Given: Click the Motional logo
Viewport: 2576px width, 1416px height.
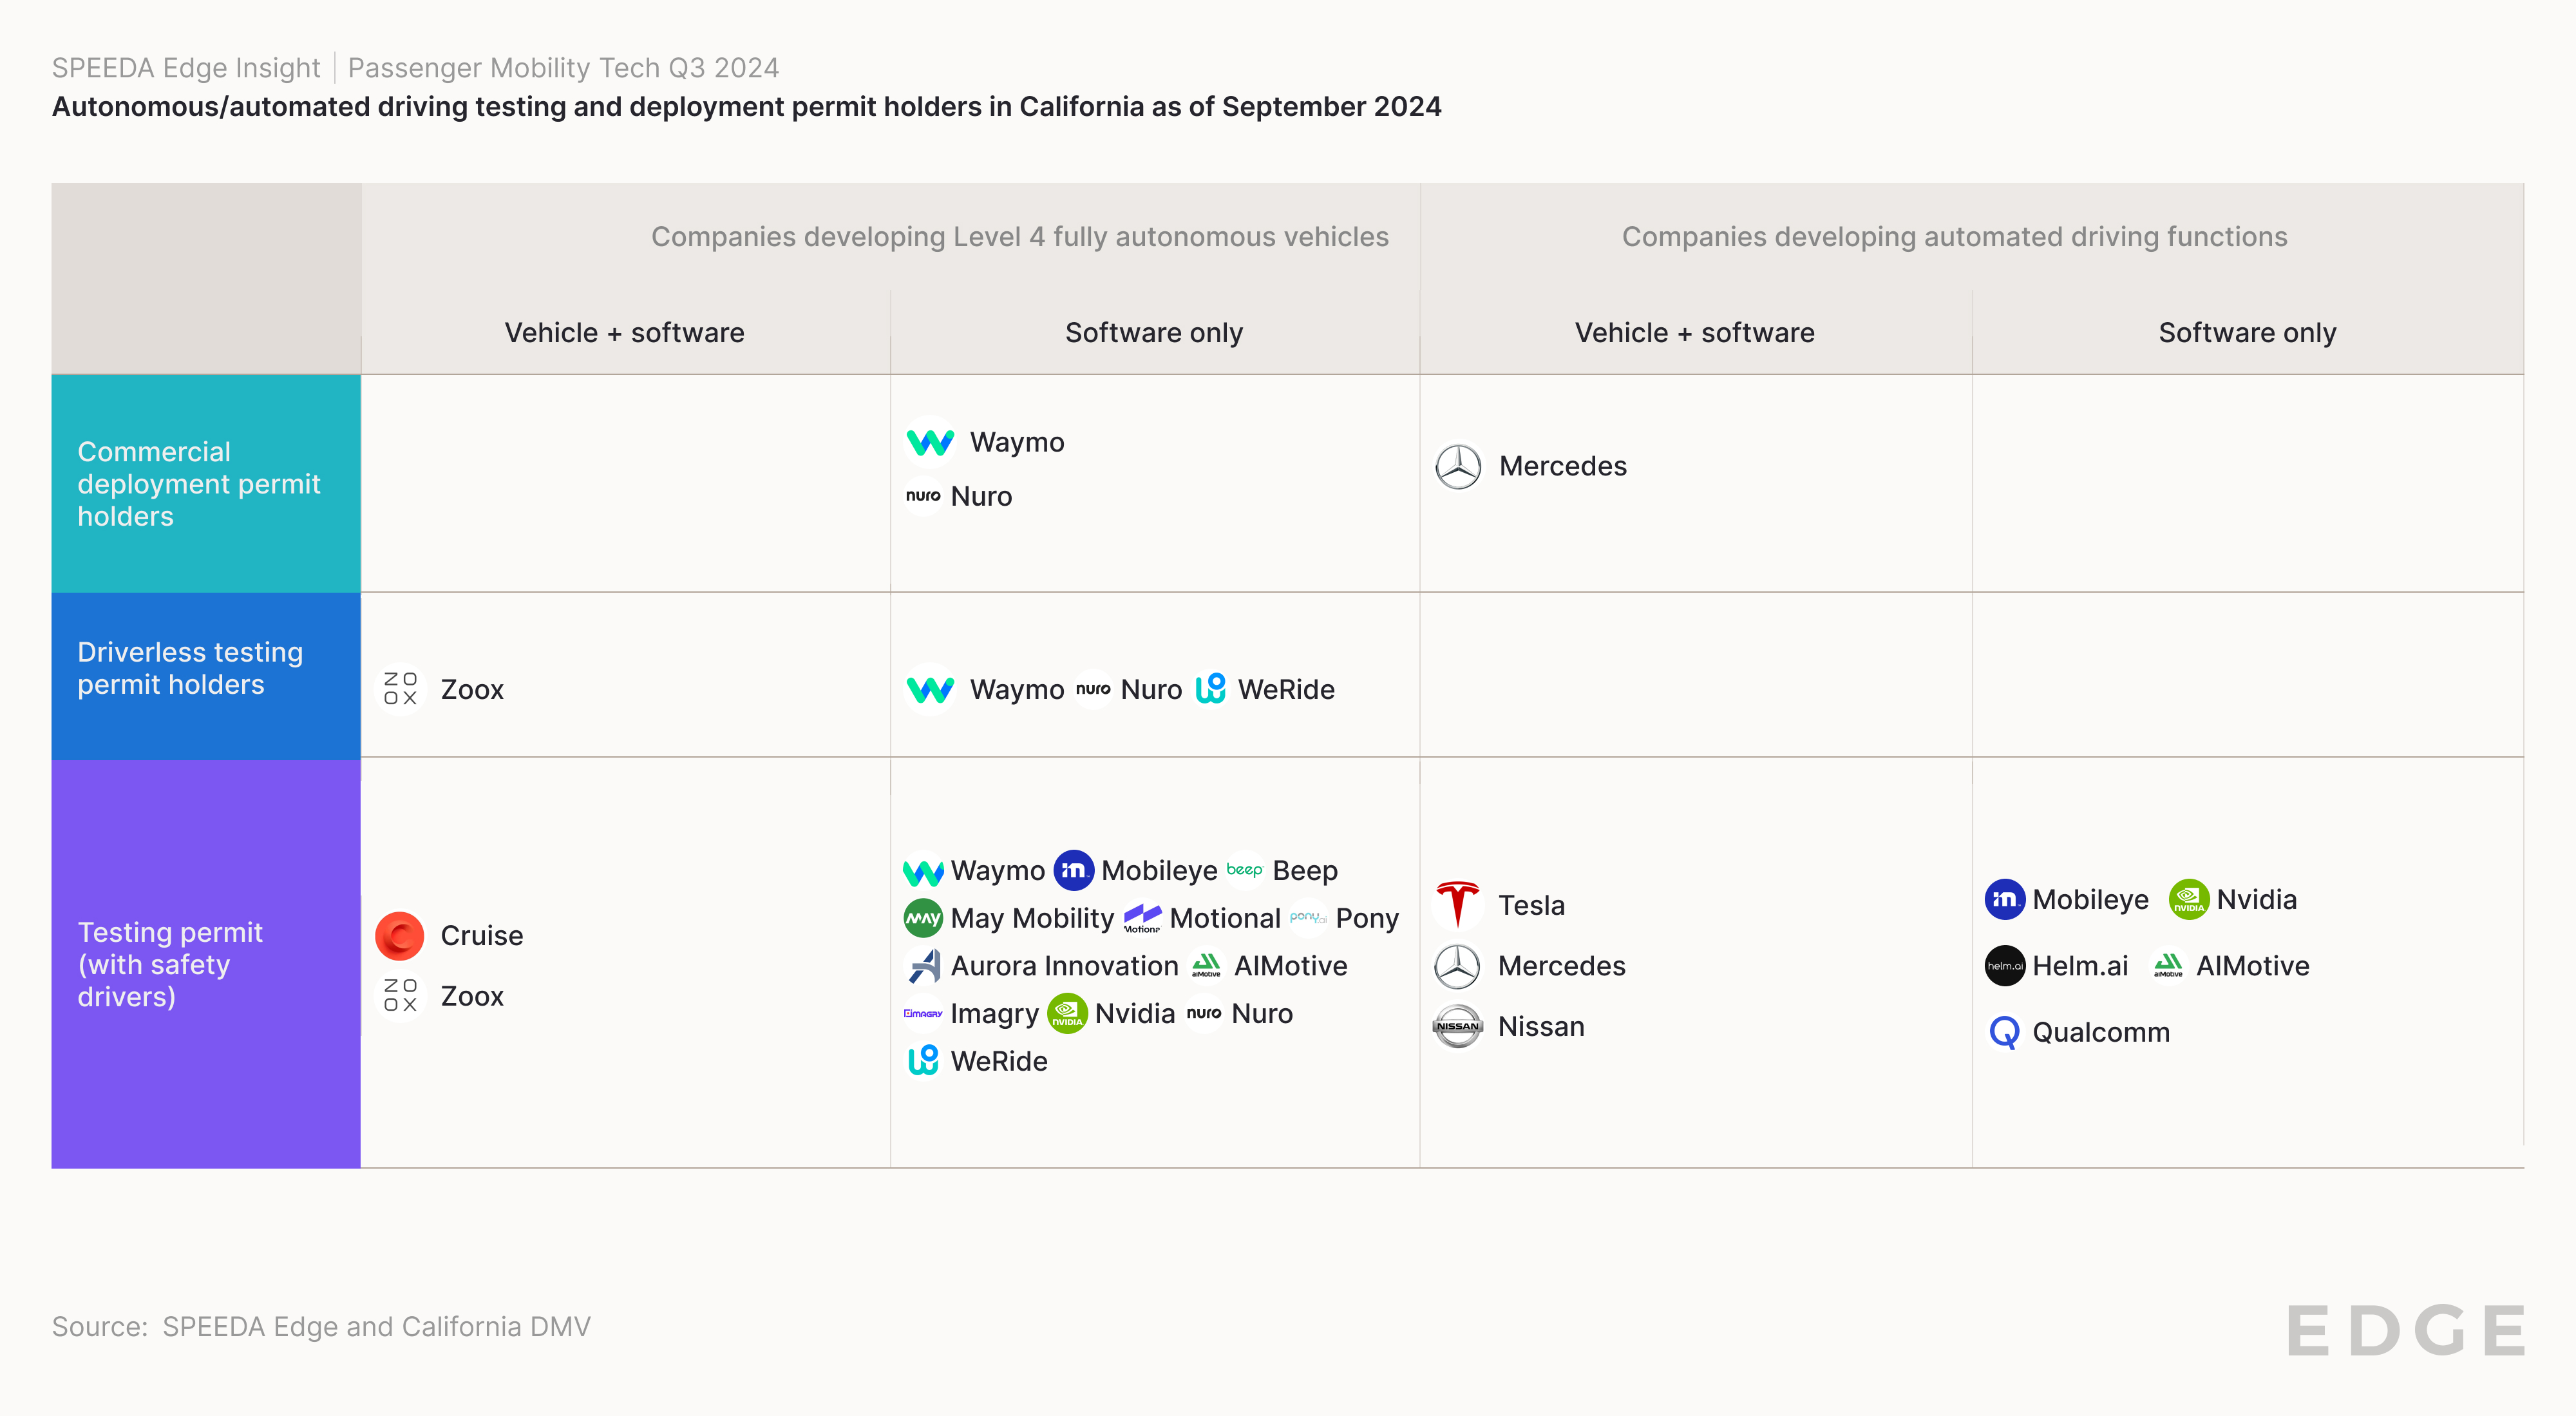Looking at the screenshot, I should [1142, 918].
